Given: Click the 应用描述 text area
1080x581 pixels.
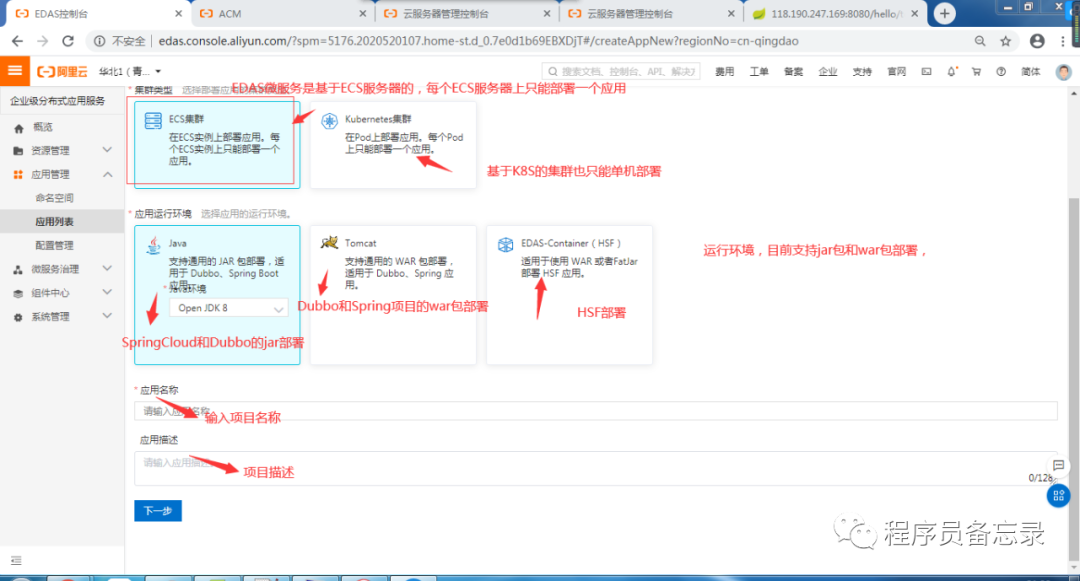Looking at the screenshot, I should pyautogui.click(x=596, y=468).
